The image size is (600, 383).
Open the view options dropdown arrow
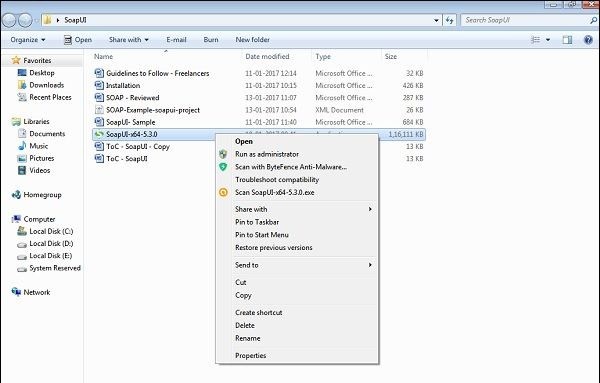click(x=548, y=40)
